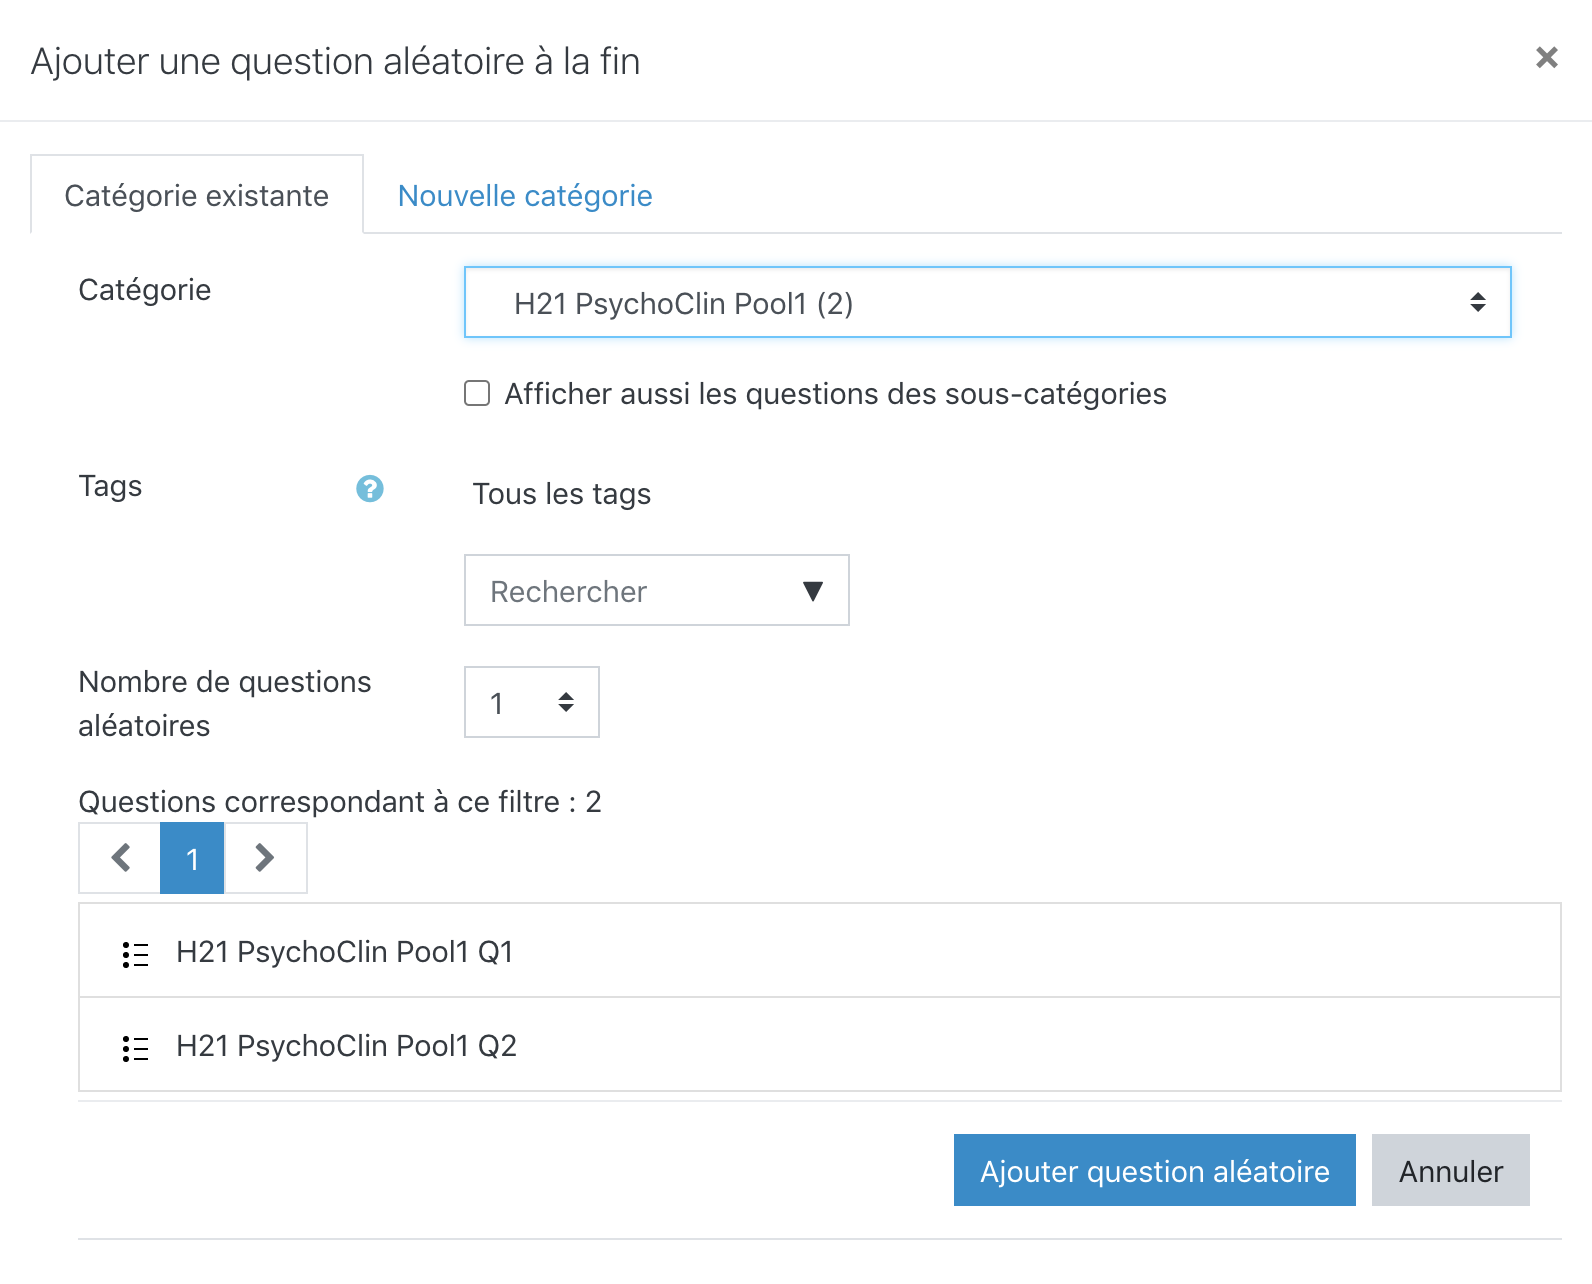The width and height of the screenshot is (1592, 1284).
Task: Select the Catégorie existante tab
Action: pos(197,196)
